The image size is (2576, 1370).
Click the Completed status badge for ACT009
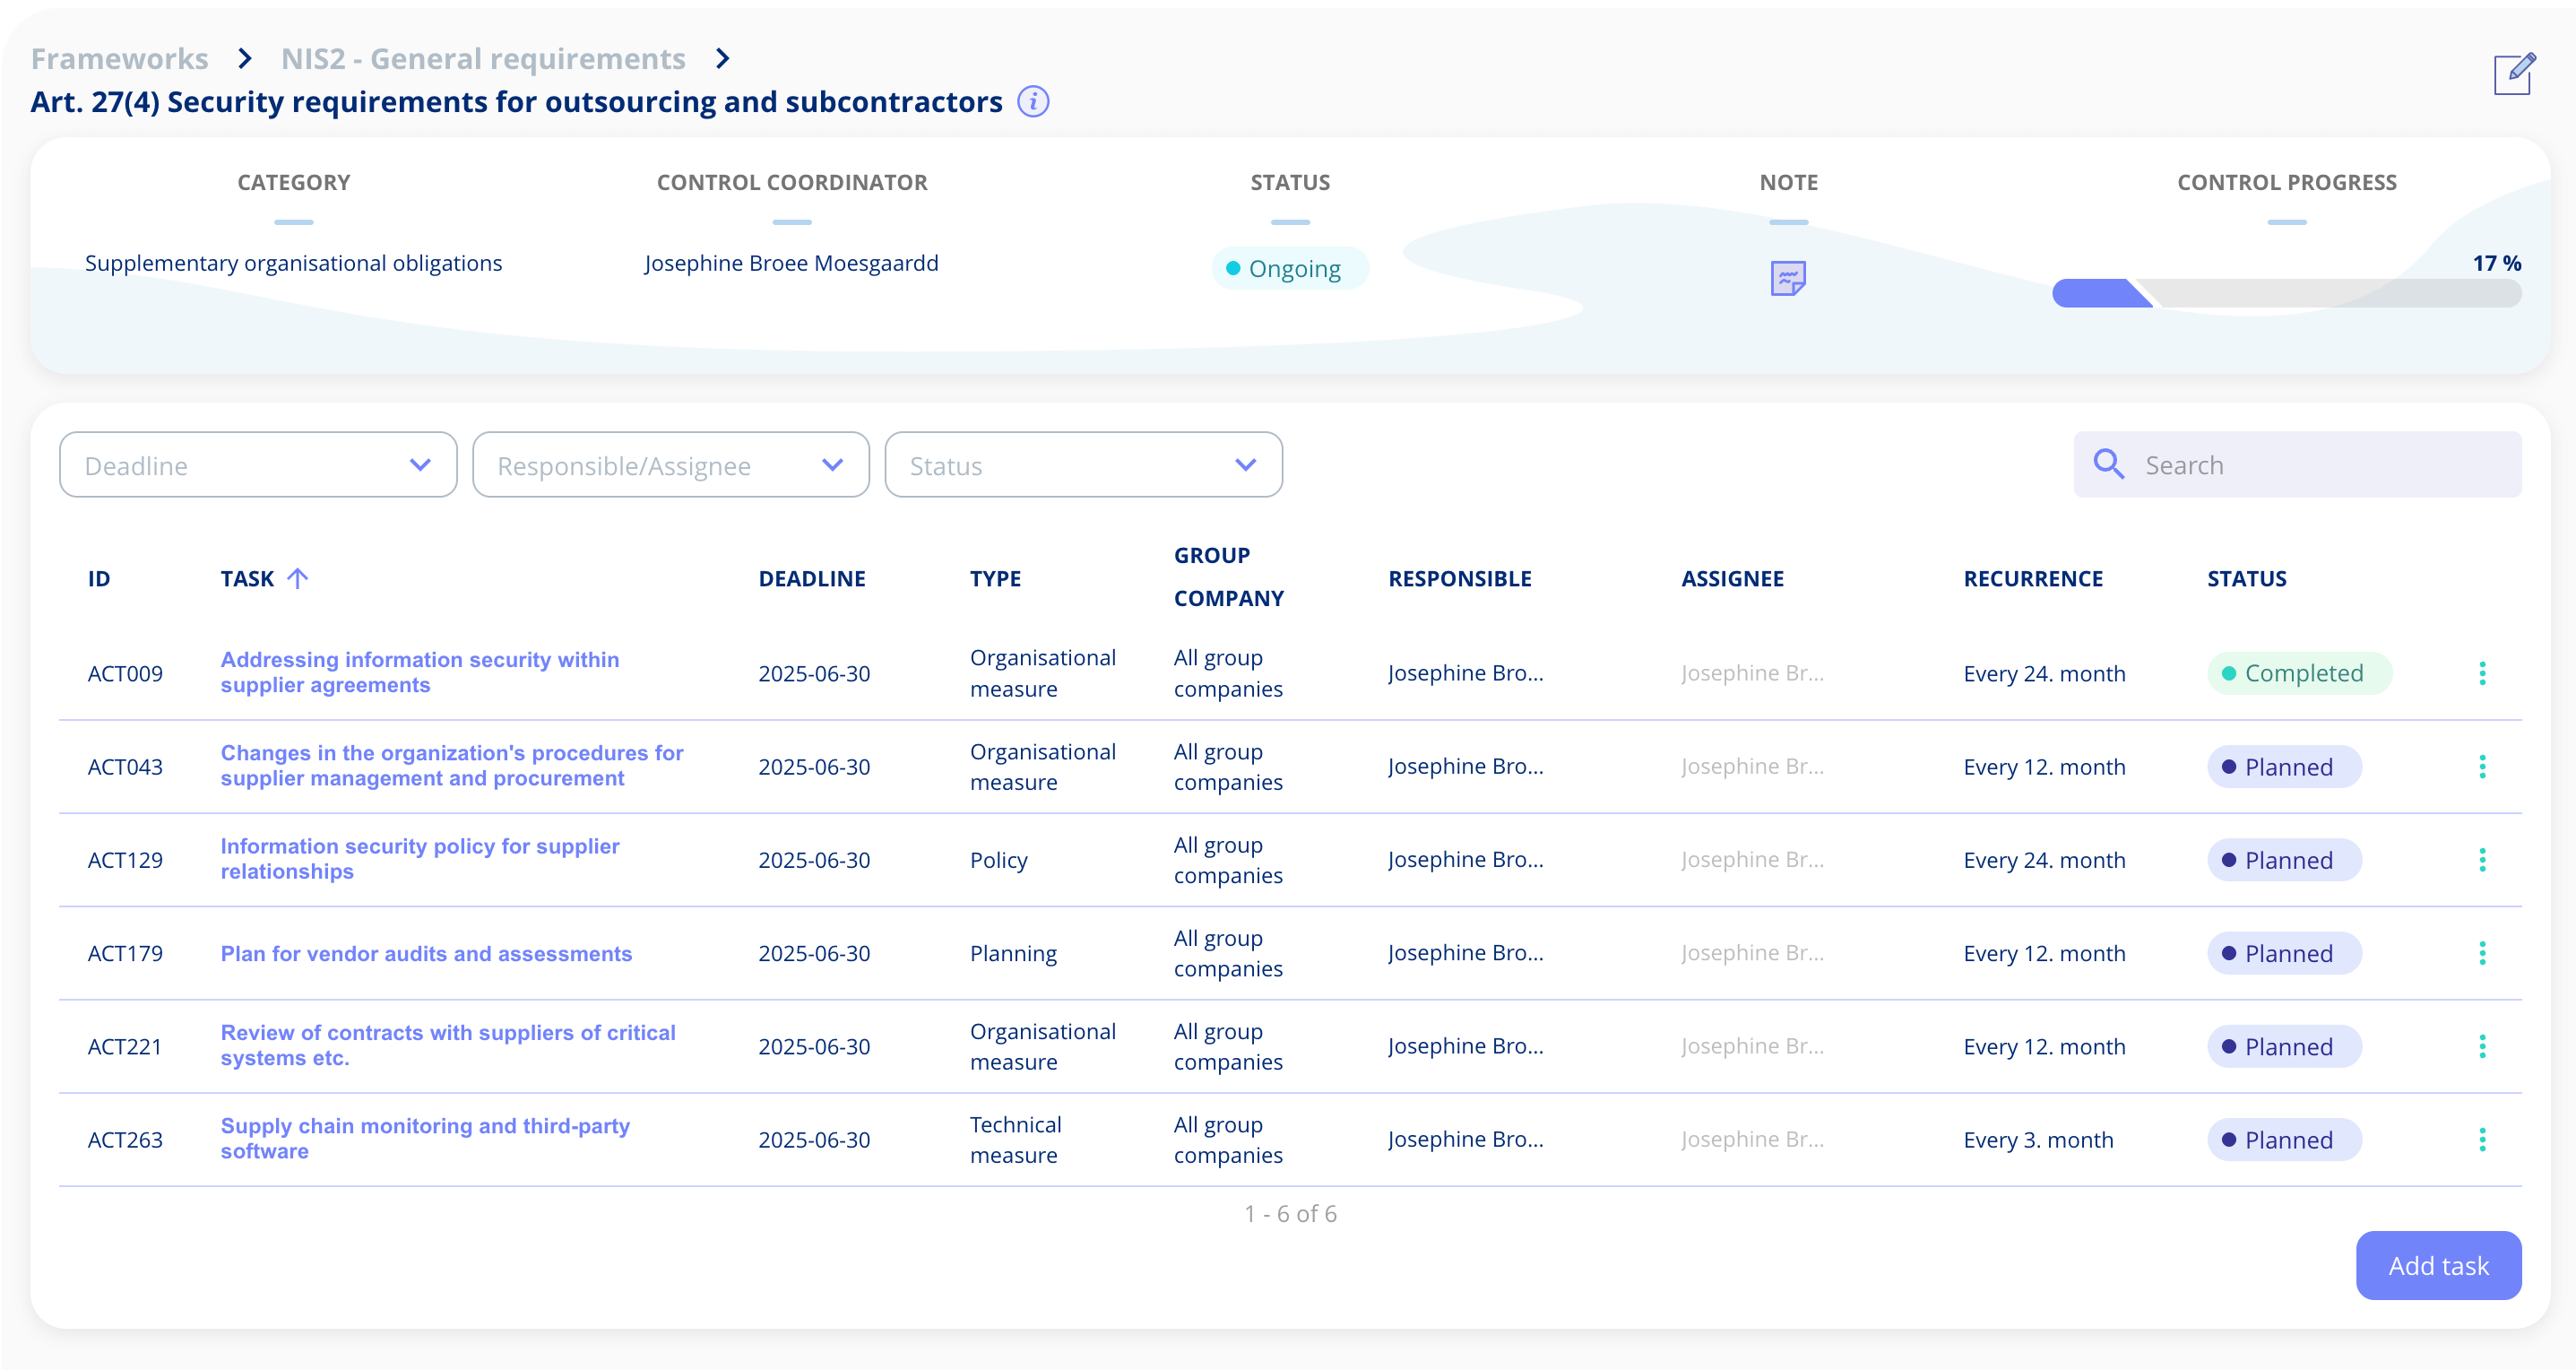[2299, 673]
